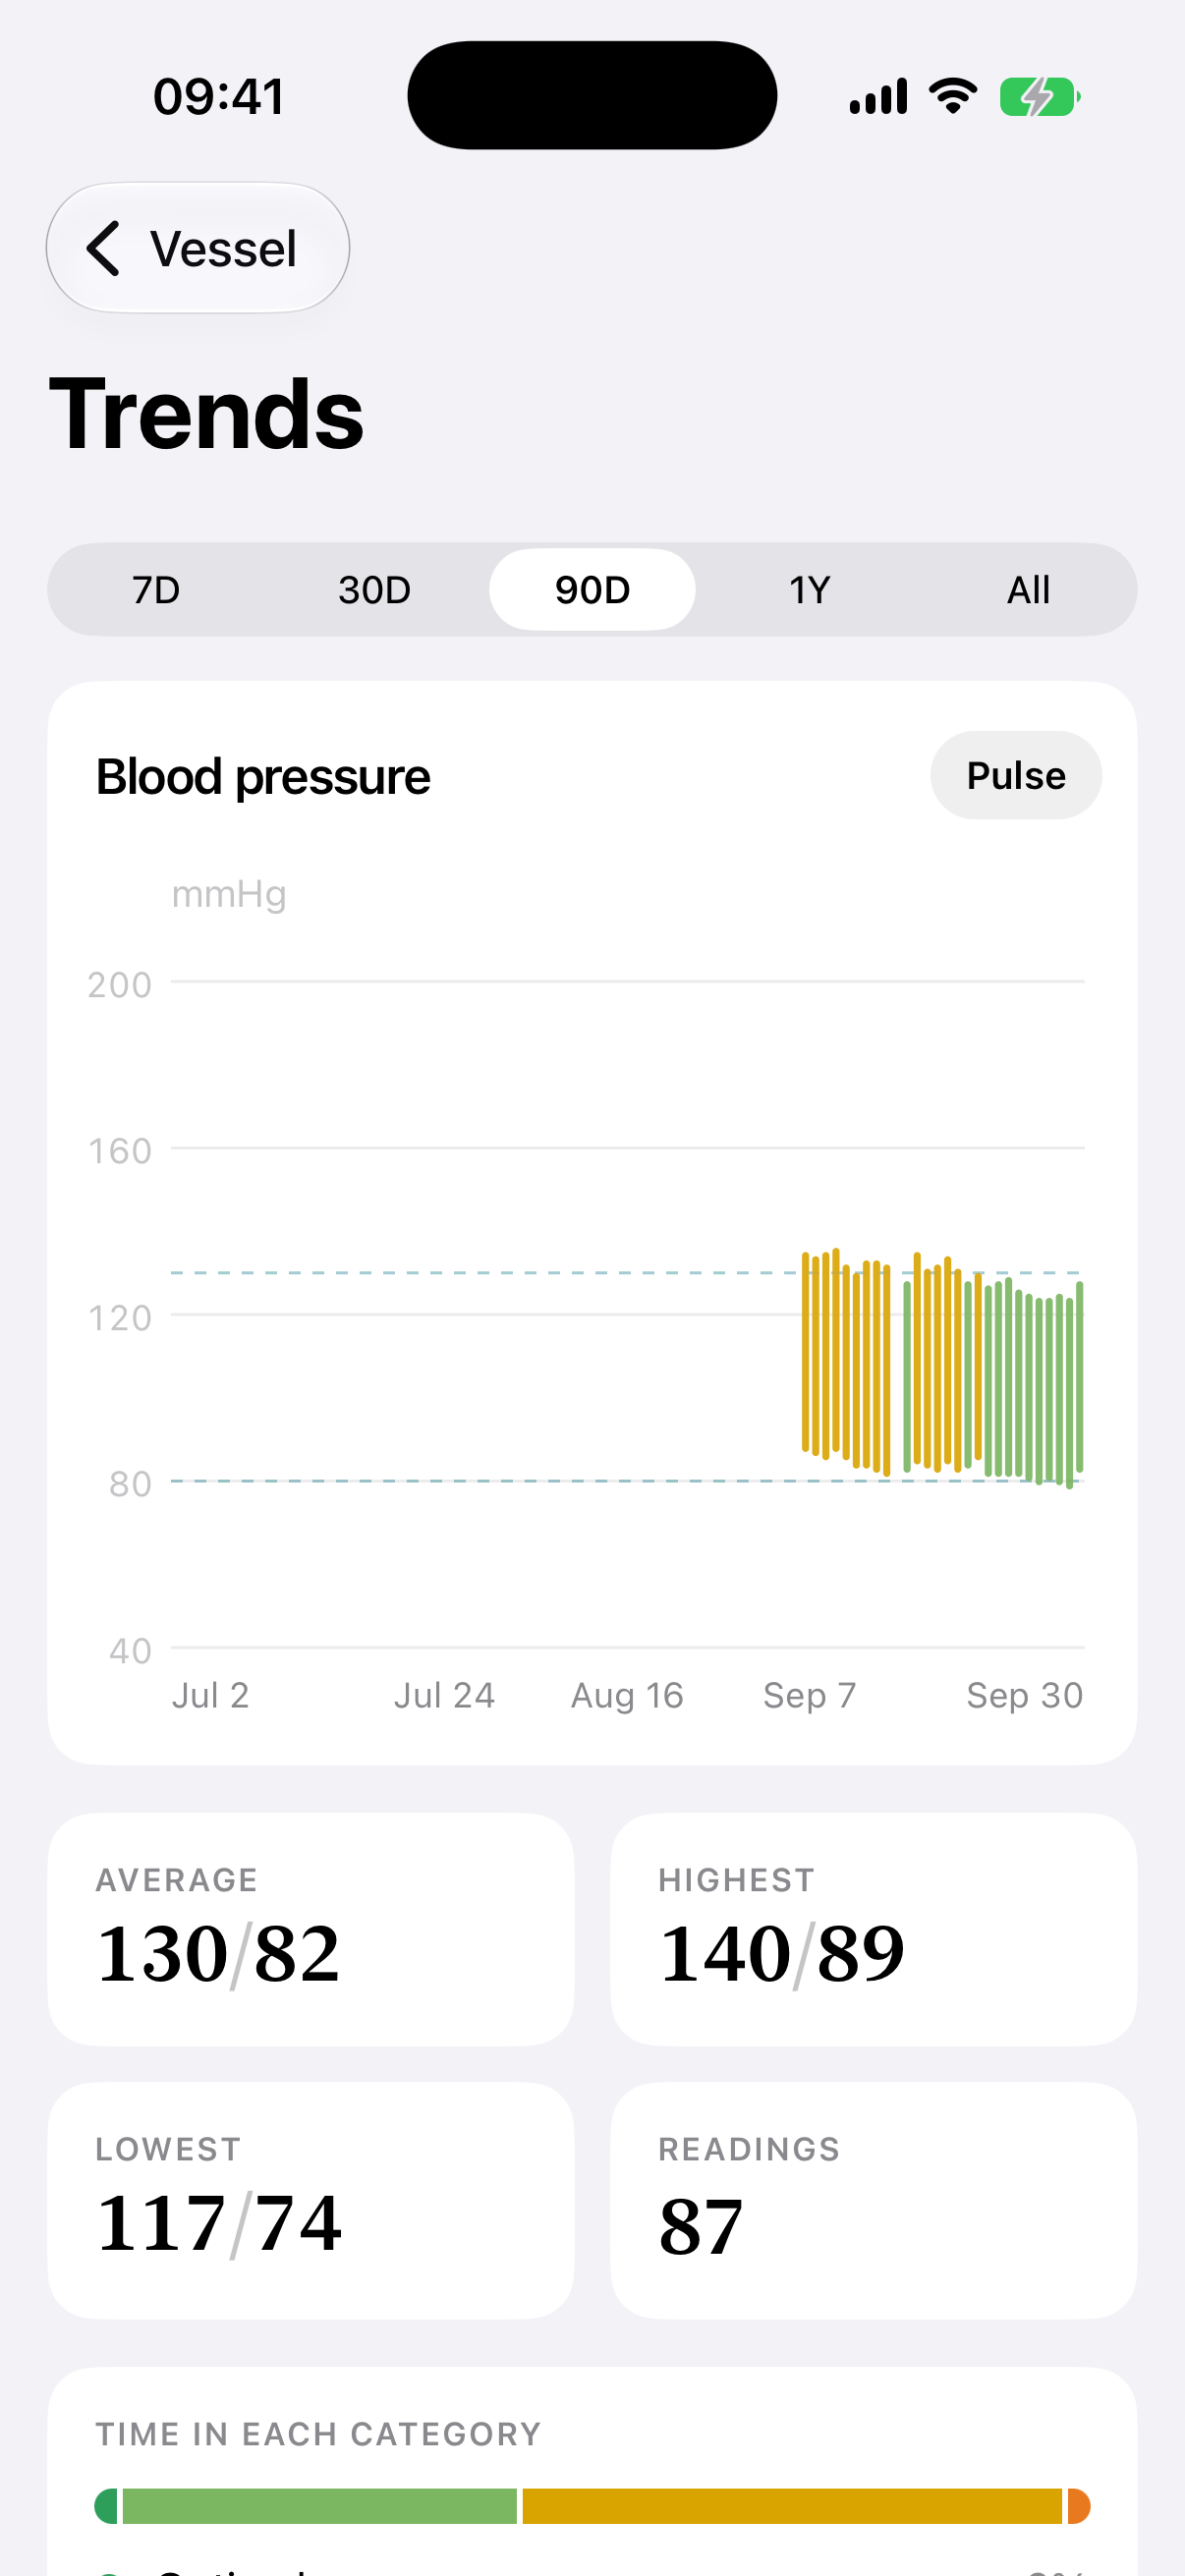Screen dimensions: 1185x2576
Task: Show All time range data
Action: [x=1028, y=590]
